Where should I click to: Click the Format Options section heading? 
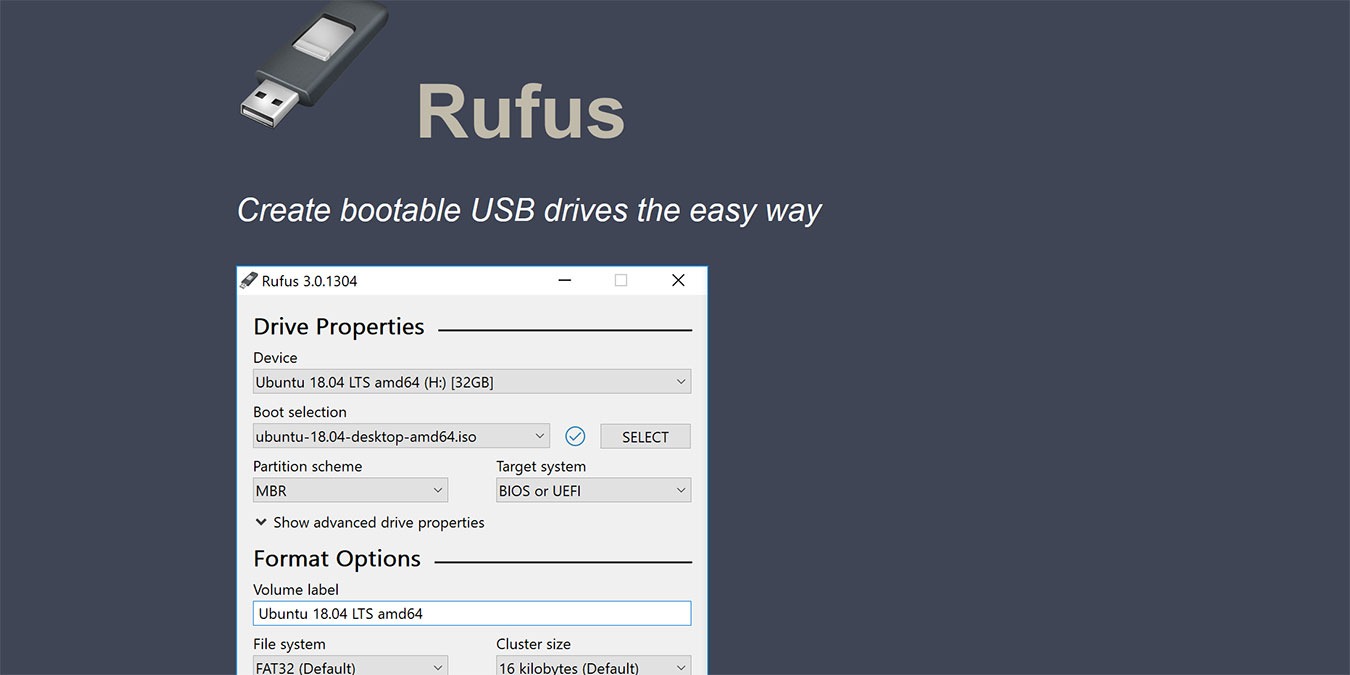tap(336, 558)
